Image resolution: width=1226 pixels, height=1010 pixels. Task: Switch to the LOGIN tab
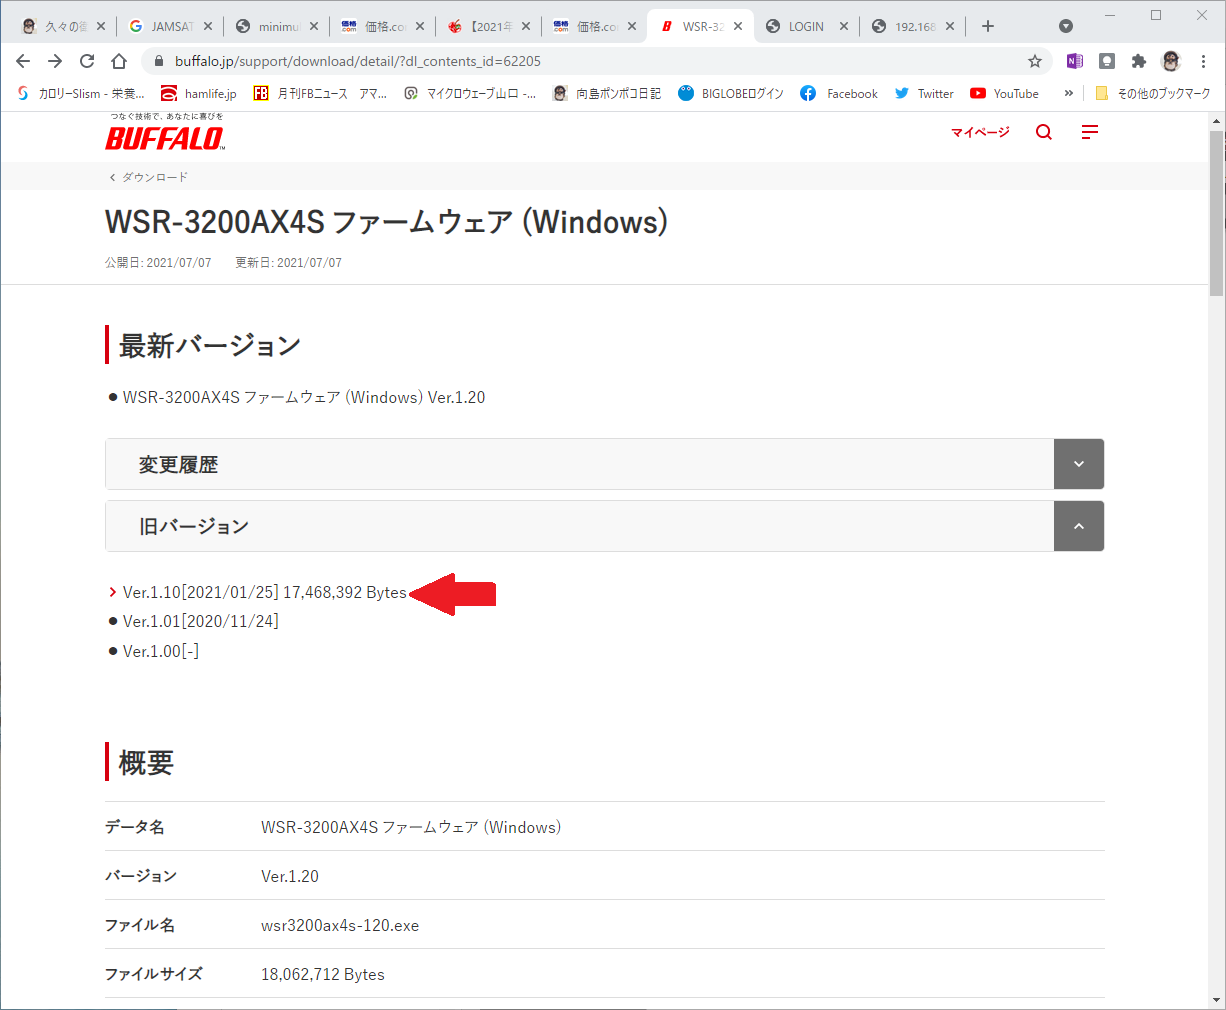806,26
